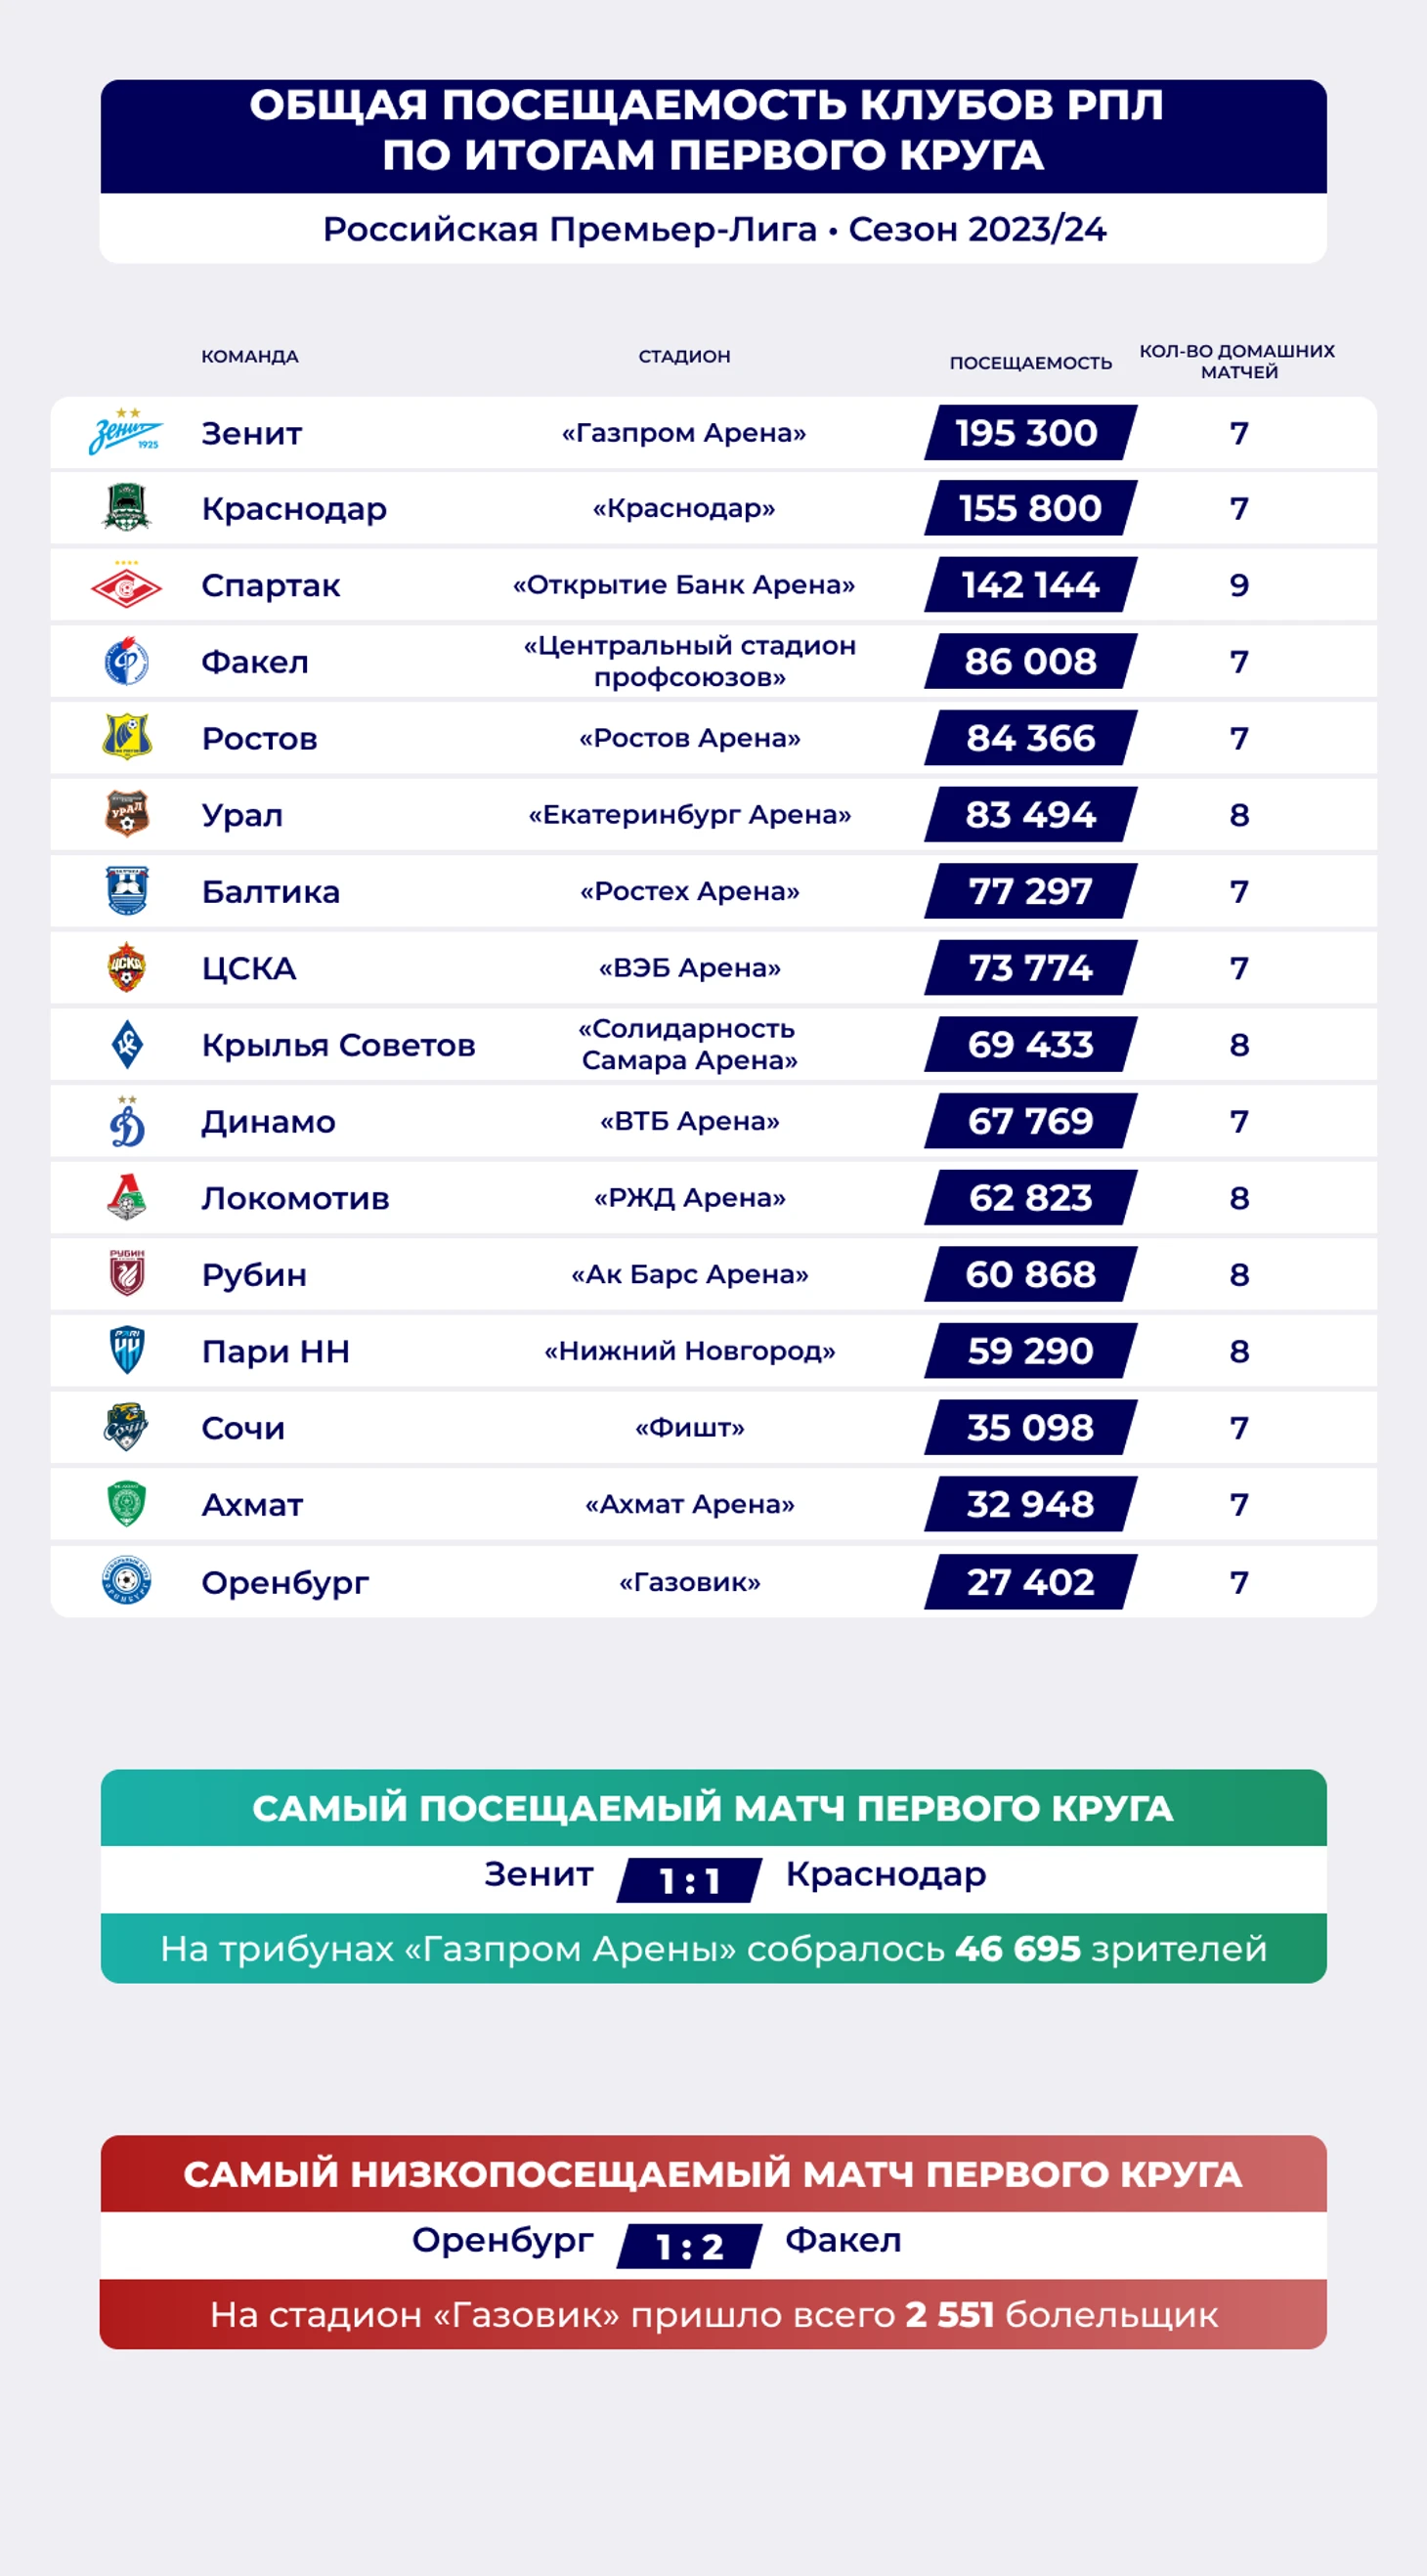Screen dimensions: 1427x2576
Task: Click the Зенит attendance badge 195 300
Action: tap(1030, 432)
